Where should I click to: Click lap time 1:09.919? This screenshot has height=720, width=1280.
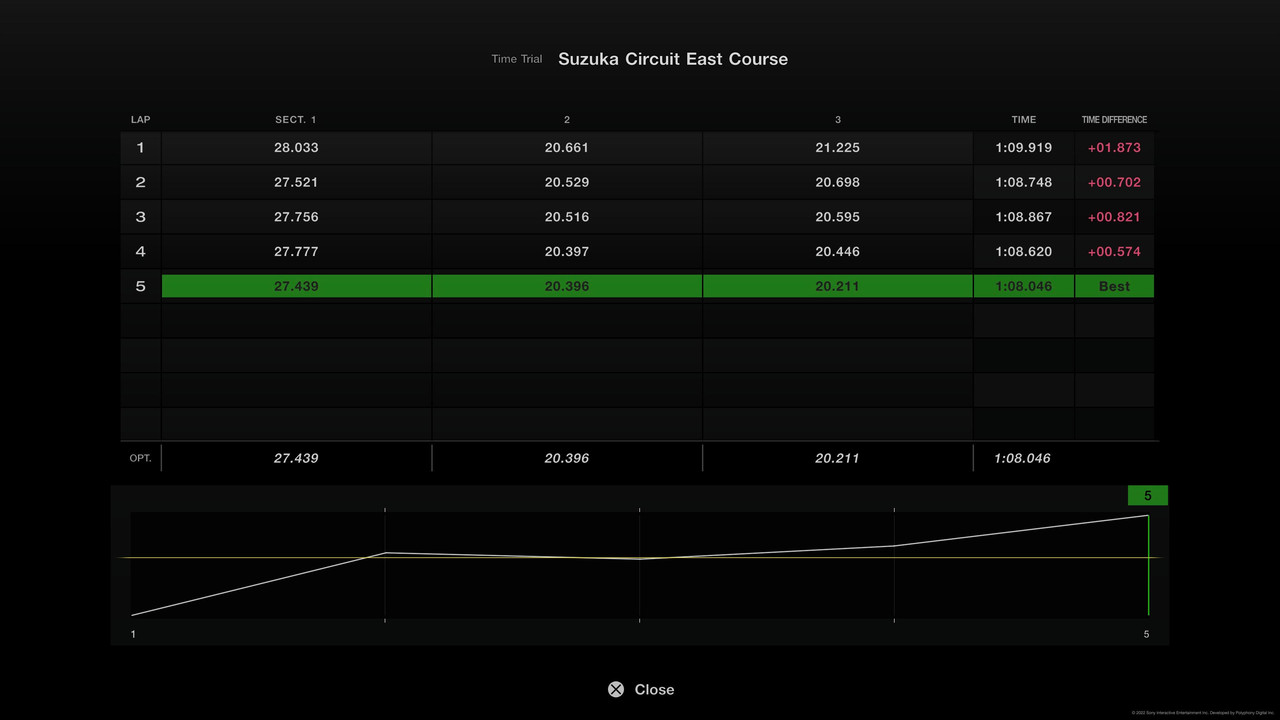tap(1023, 147)
